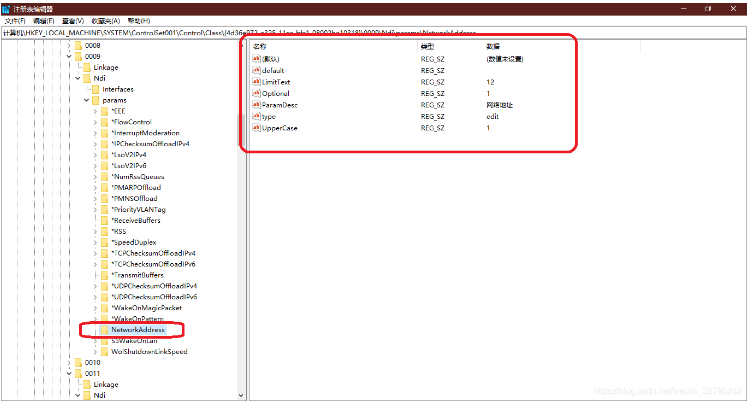Click the edit data value of type

tap(493, 116)
